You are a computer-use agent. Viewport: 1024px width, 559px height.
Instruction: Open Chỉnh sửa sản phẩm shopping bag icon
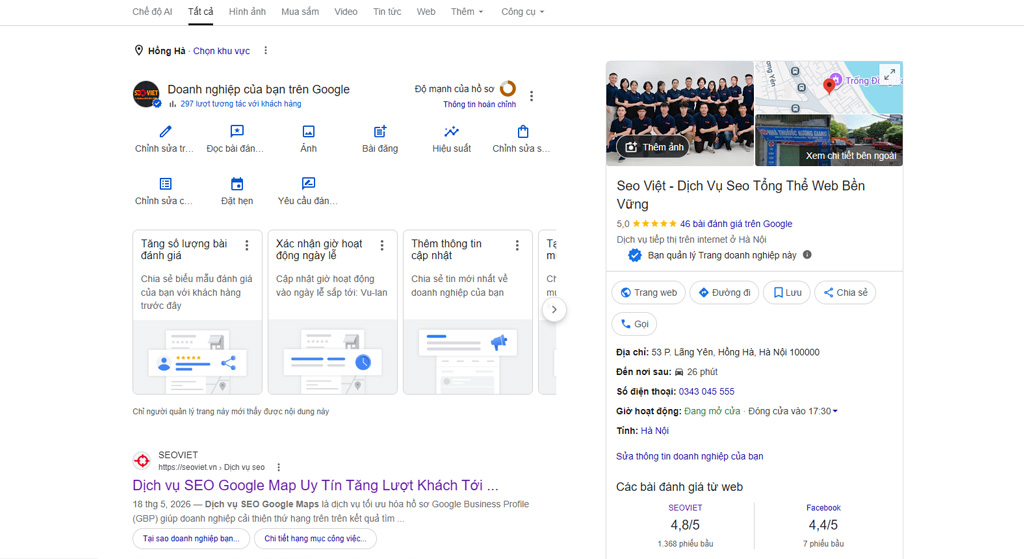(x=522, y=131)
